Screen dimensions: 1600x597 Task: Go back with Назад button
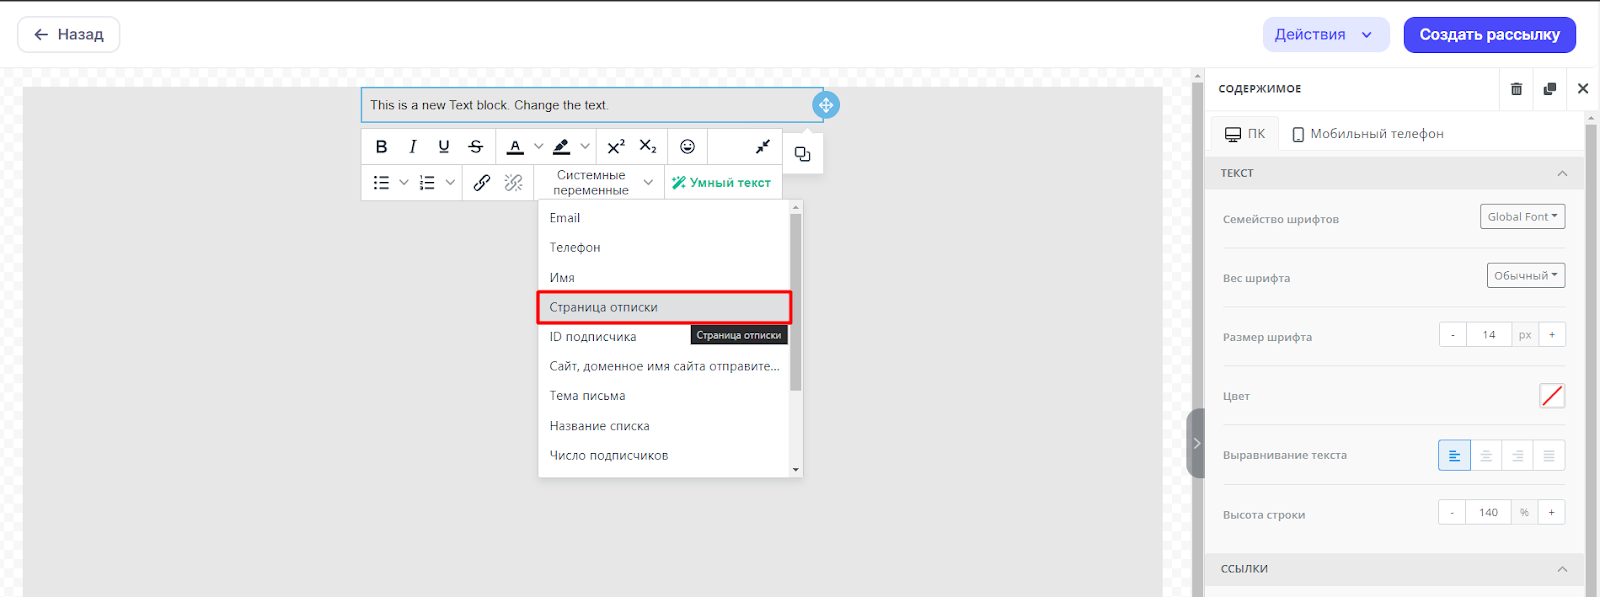coord(69,35)
